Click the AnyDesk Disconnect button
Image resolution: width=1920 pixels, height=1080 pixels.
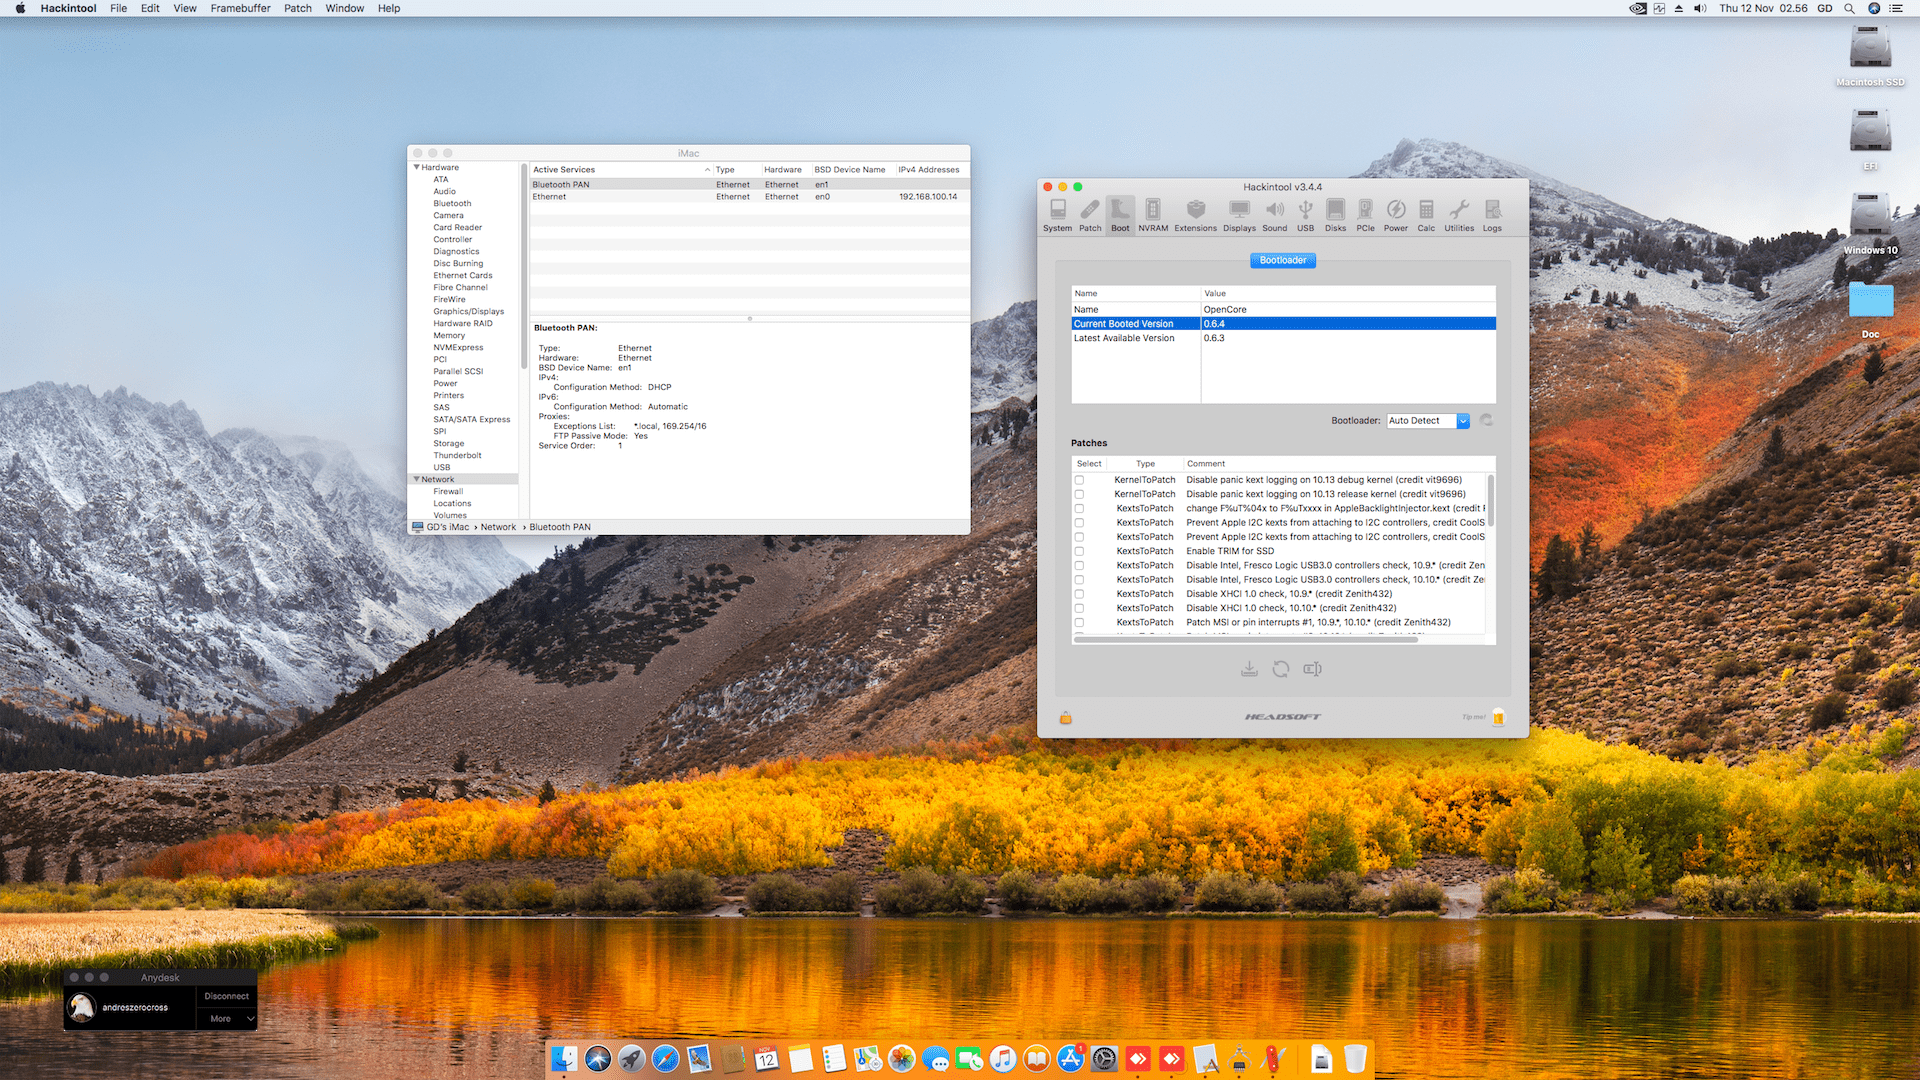226,996
